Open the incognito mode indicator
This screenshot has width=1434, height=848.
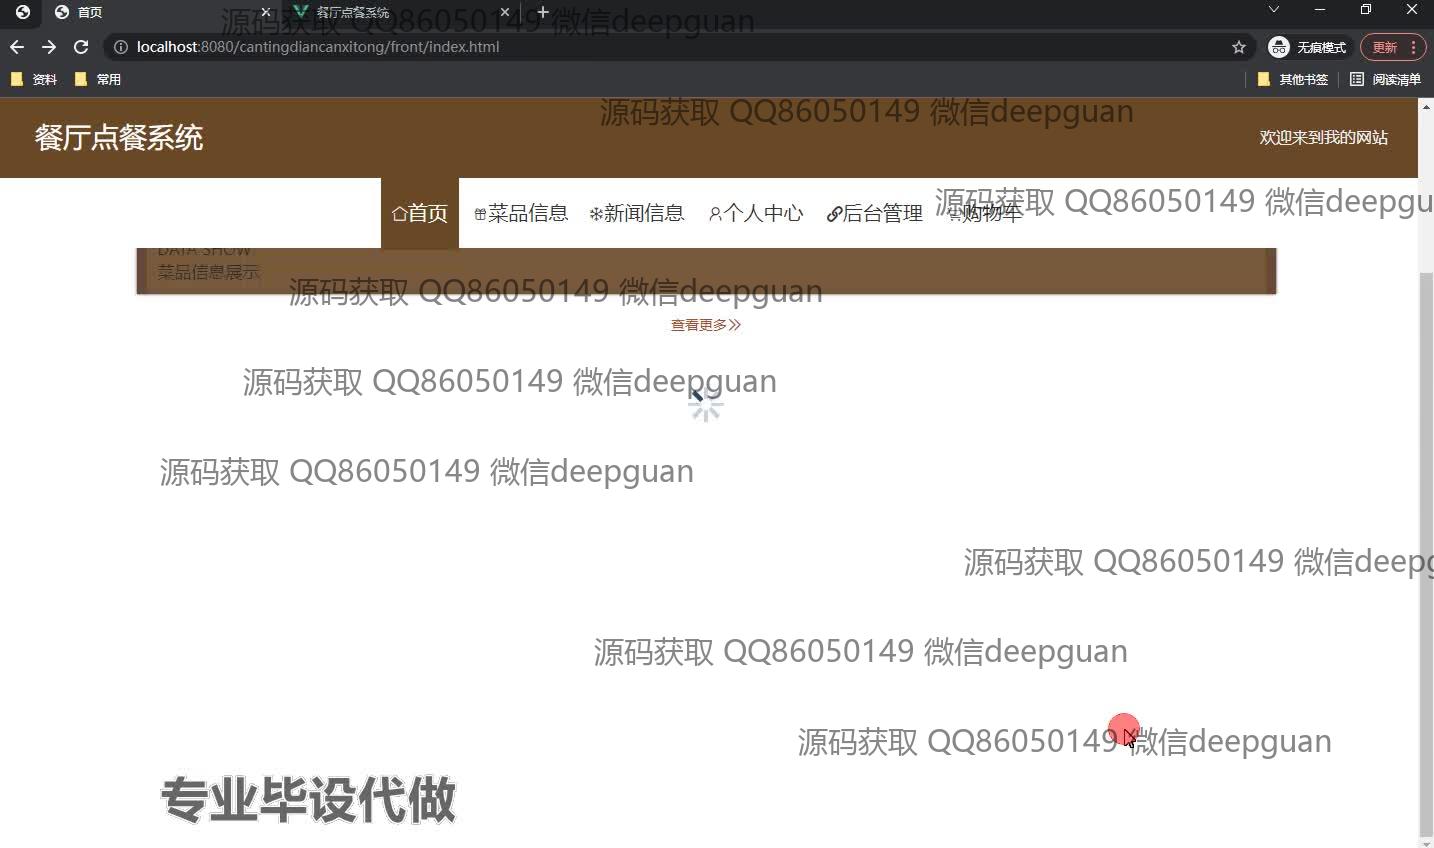(x=1308, y=47)
